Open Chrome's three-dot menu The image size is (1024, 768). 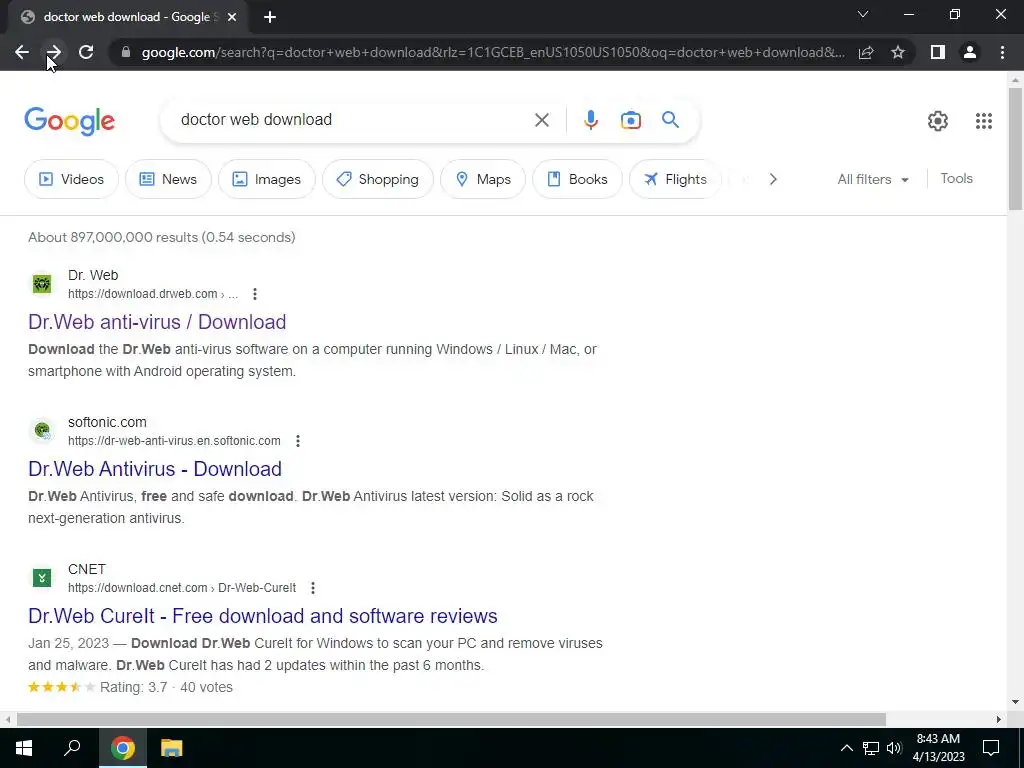[1002, 52]
